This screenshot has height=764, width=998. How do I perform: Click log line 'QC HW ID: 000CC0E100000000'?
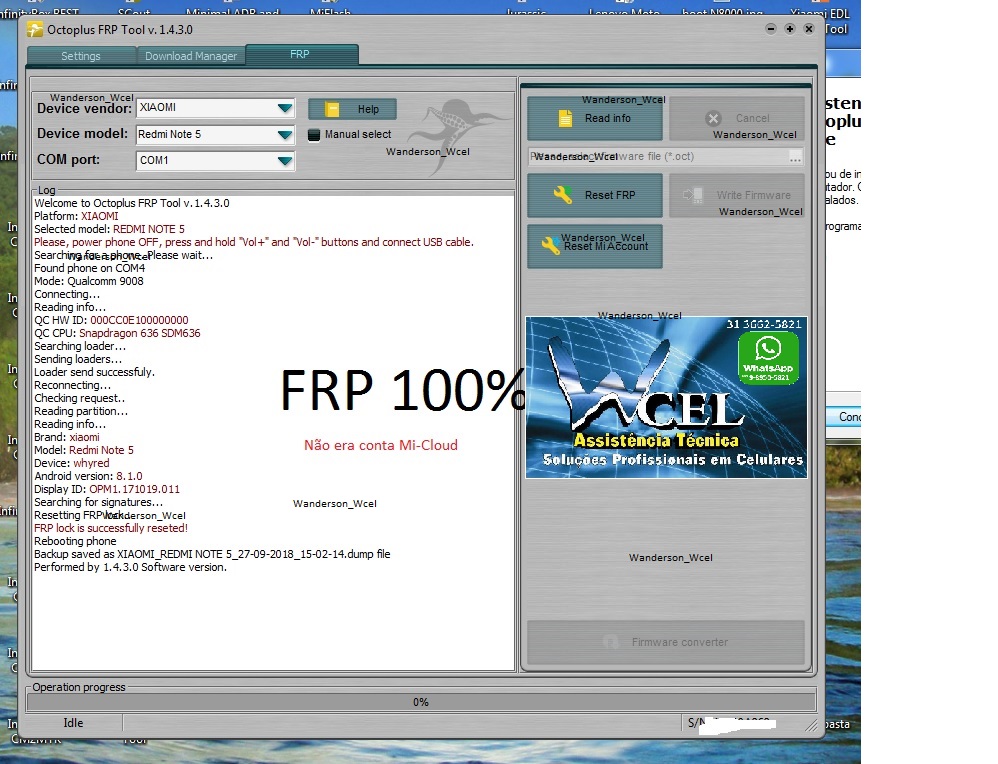111,320
